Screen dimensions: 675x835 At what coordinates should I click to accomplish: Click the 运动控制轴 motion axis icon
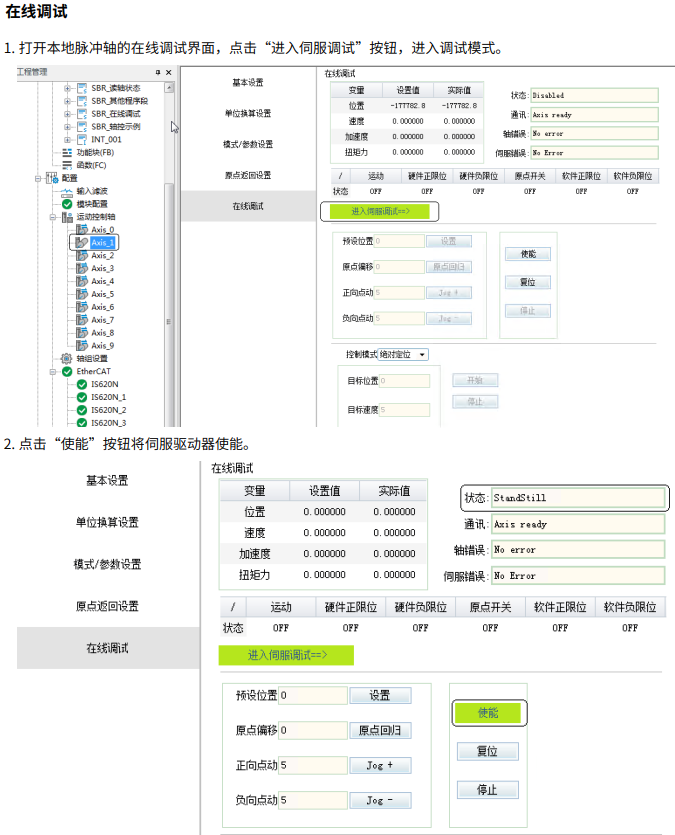(x=67, y=217)
